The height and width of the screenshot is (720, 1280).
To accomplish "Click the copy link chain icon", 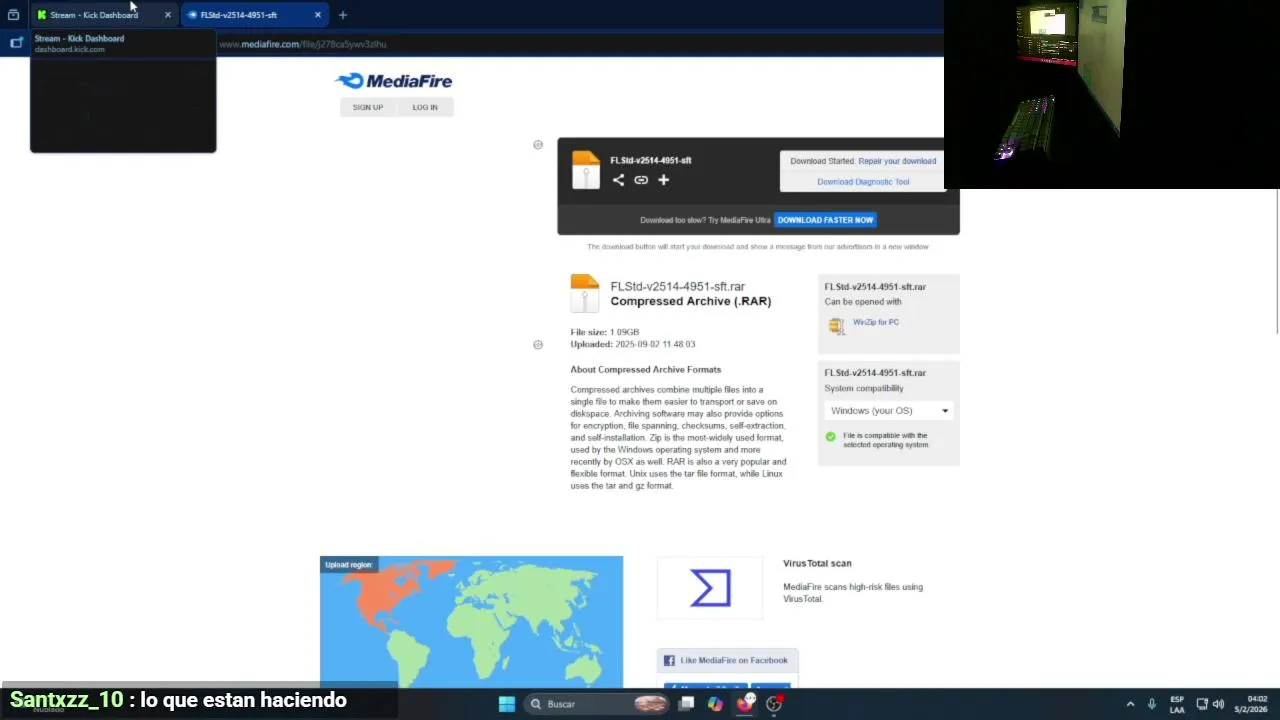I will coord(641,180).
